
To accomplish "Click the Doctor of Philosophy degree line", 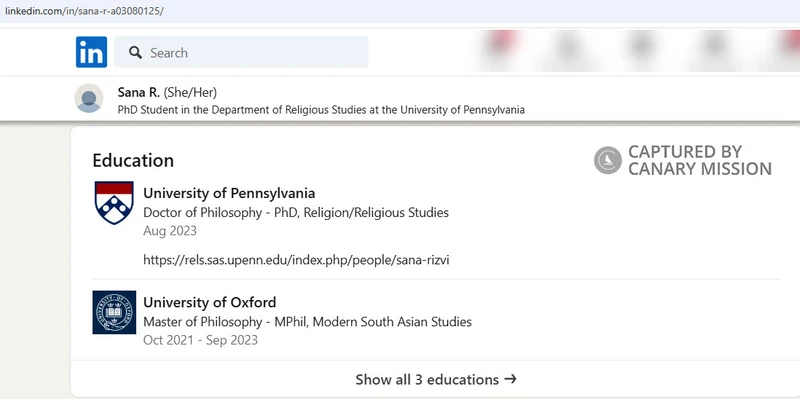I will click(x=296, y=213).
